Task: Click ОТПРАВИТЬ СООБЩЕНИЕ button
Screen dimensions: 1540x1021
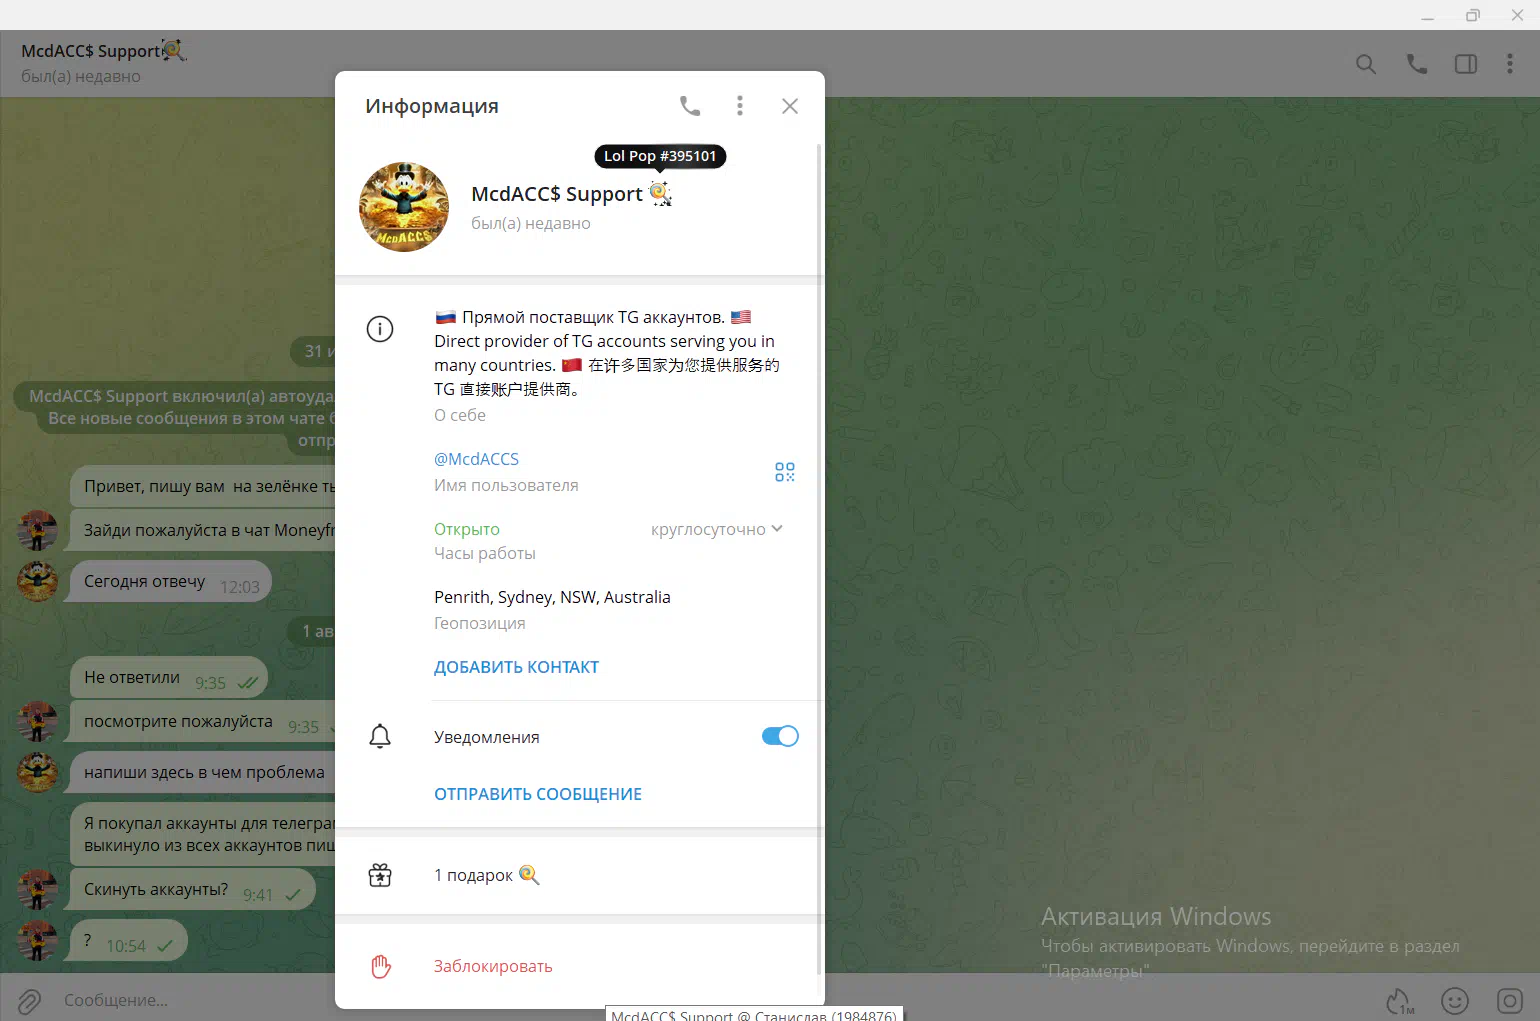Action: click(x=538, y=794)
